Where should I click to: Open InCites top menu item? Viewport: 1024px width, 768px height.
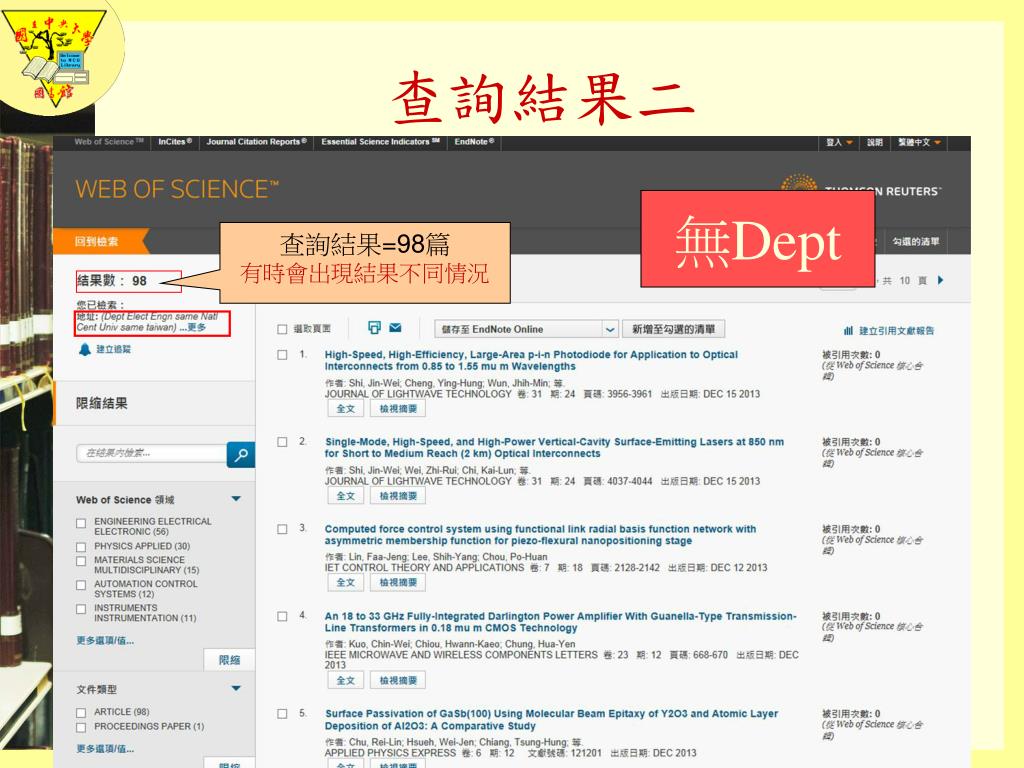pos(175,142)
